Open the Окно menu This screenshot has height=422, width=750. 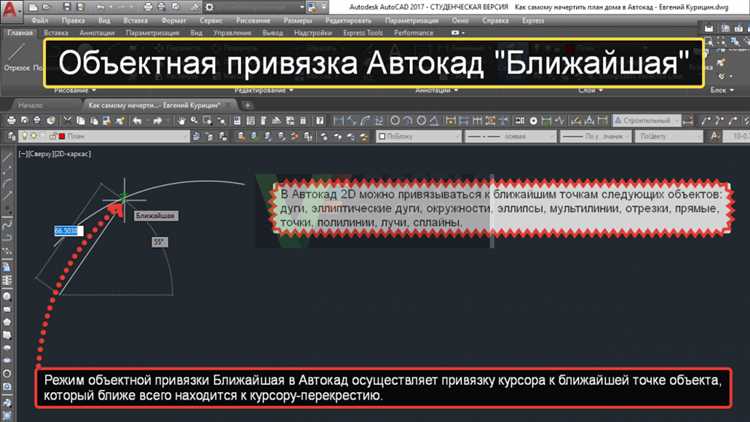pyautogui.click(x=460, y=21)
